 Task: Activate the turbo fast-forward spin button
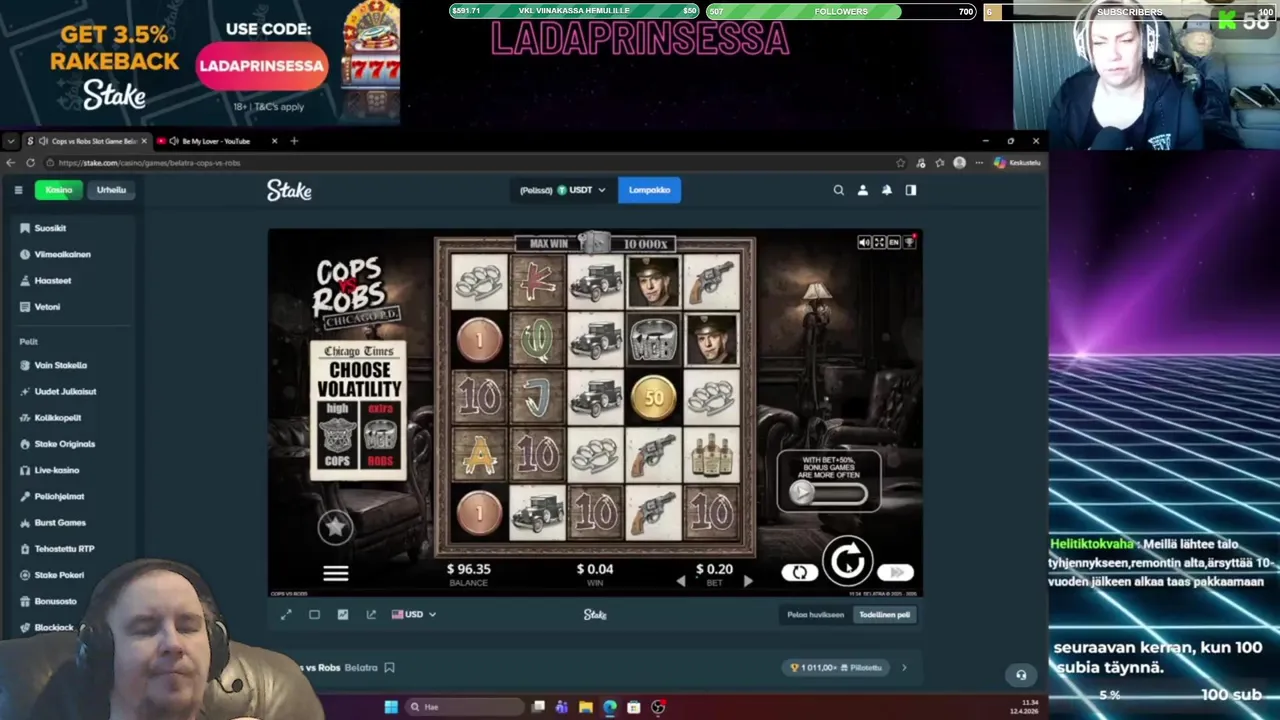click(x=895, y=572)
